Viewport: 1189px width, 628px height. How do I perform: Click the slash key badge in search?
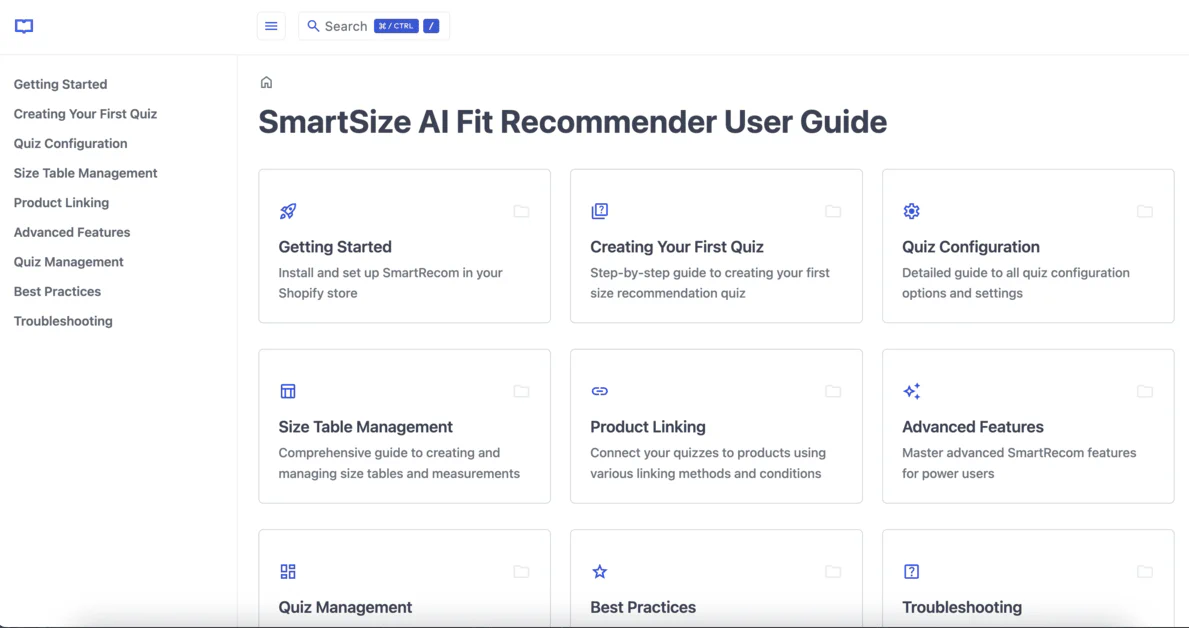coord(431,26)
